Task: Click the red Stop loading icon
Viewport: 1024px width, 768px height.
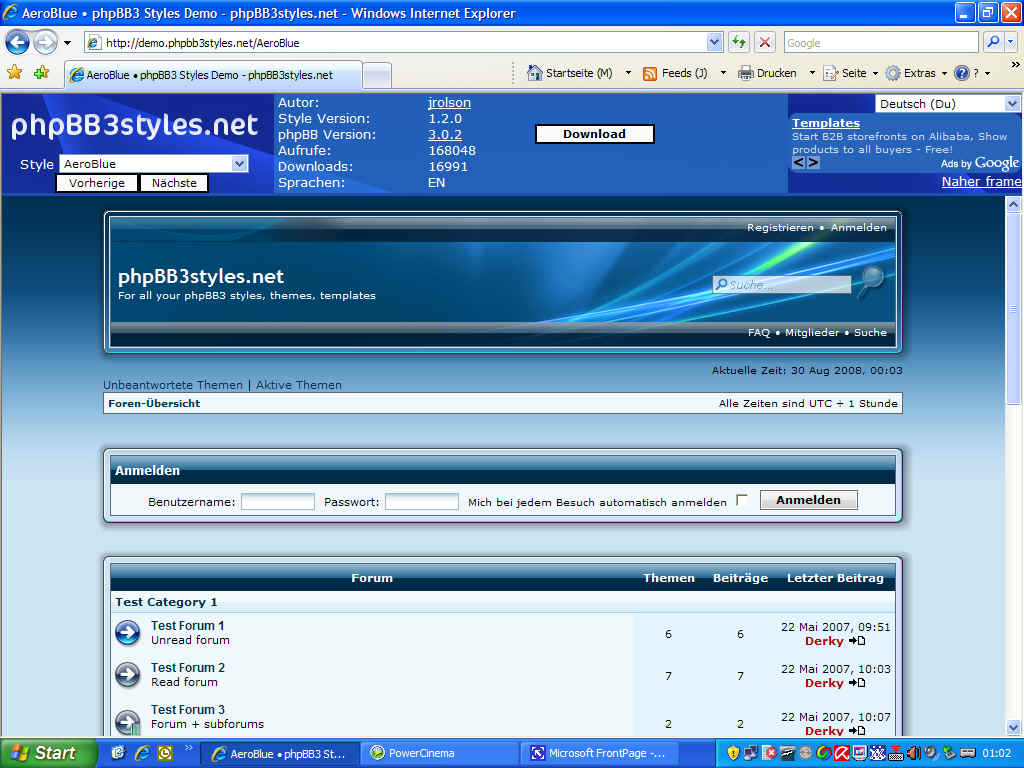Action: click(x=765, y=42)
